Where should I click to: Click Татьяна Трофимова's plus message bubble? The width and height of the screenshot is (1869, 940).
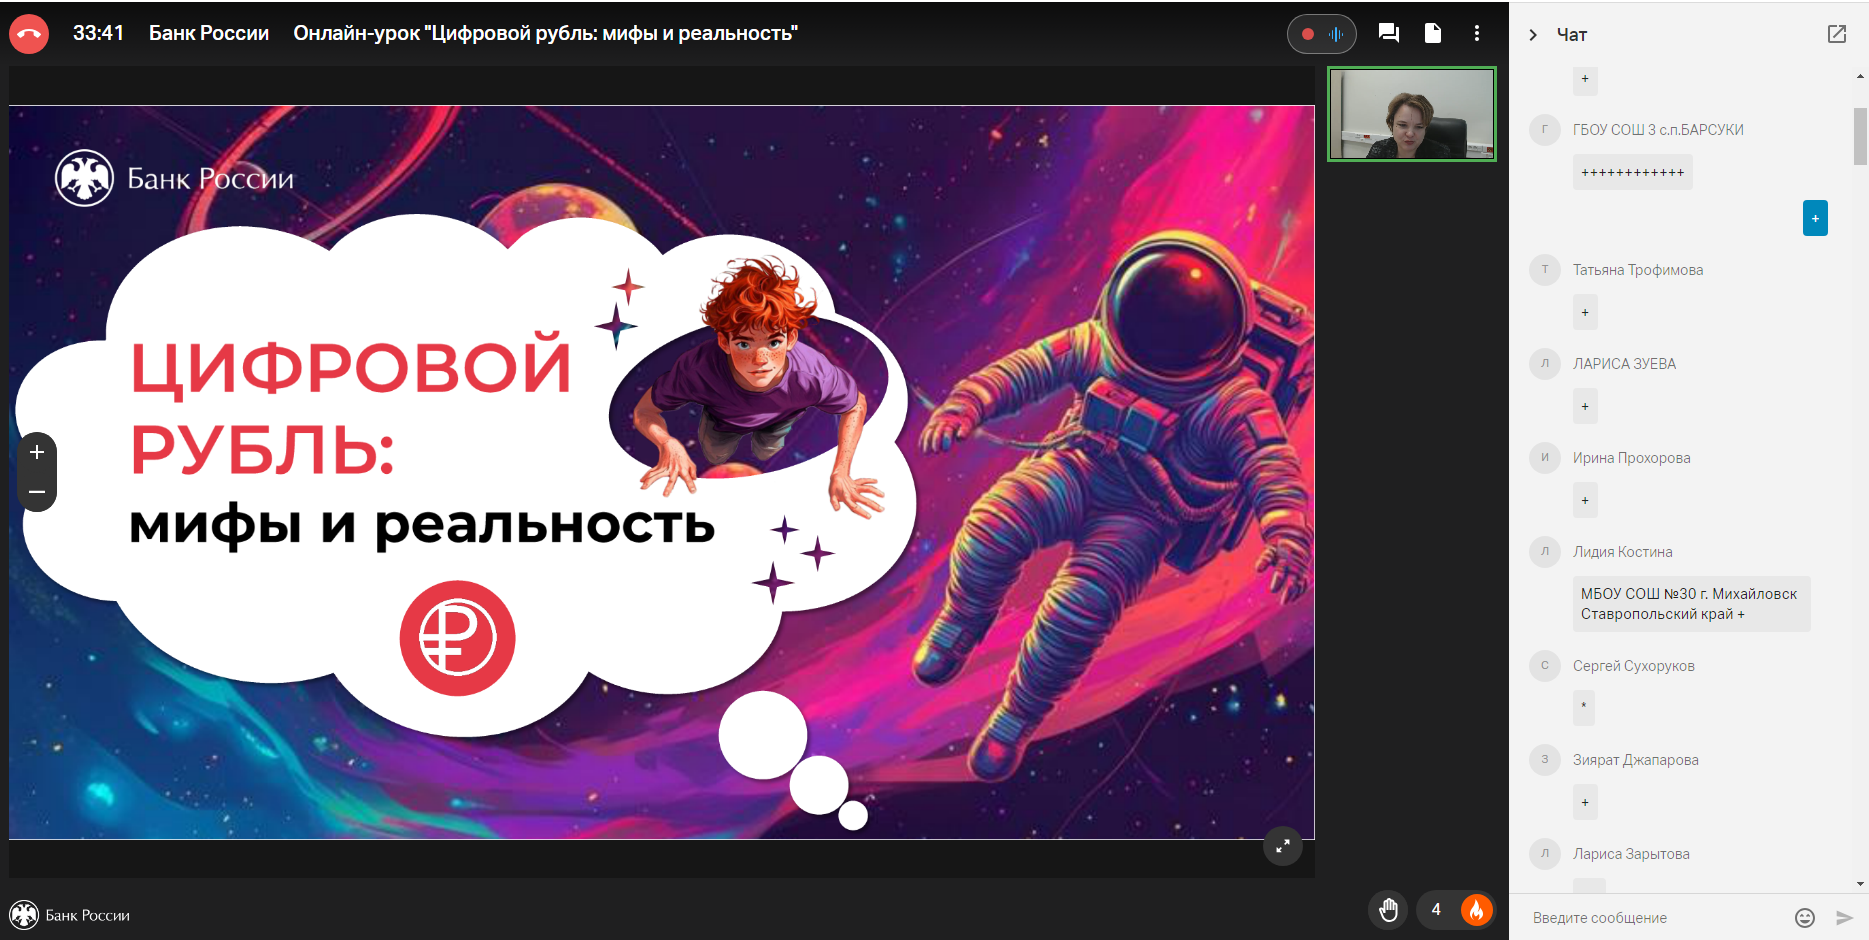(x=1585, y=312)
